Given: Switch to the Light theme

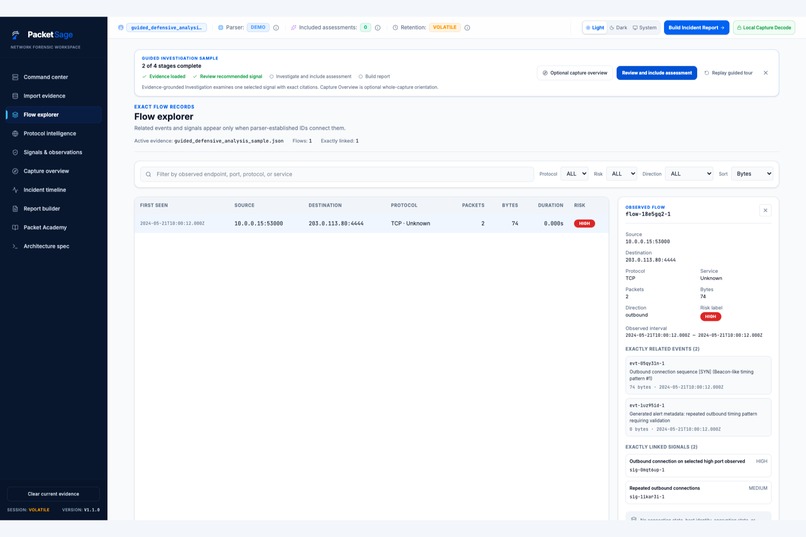Looking at the screenshot, I should click(595, 28).
